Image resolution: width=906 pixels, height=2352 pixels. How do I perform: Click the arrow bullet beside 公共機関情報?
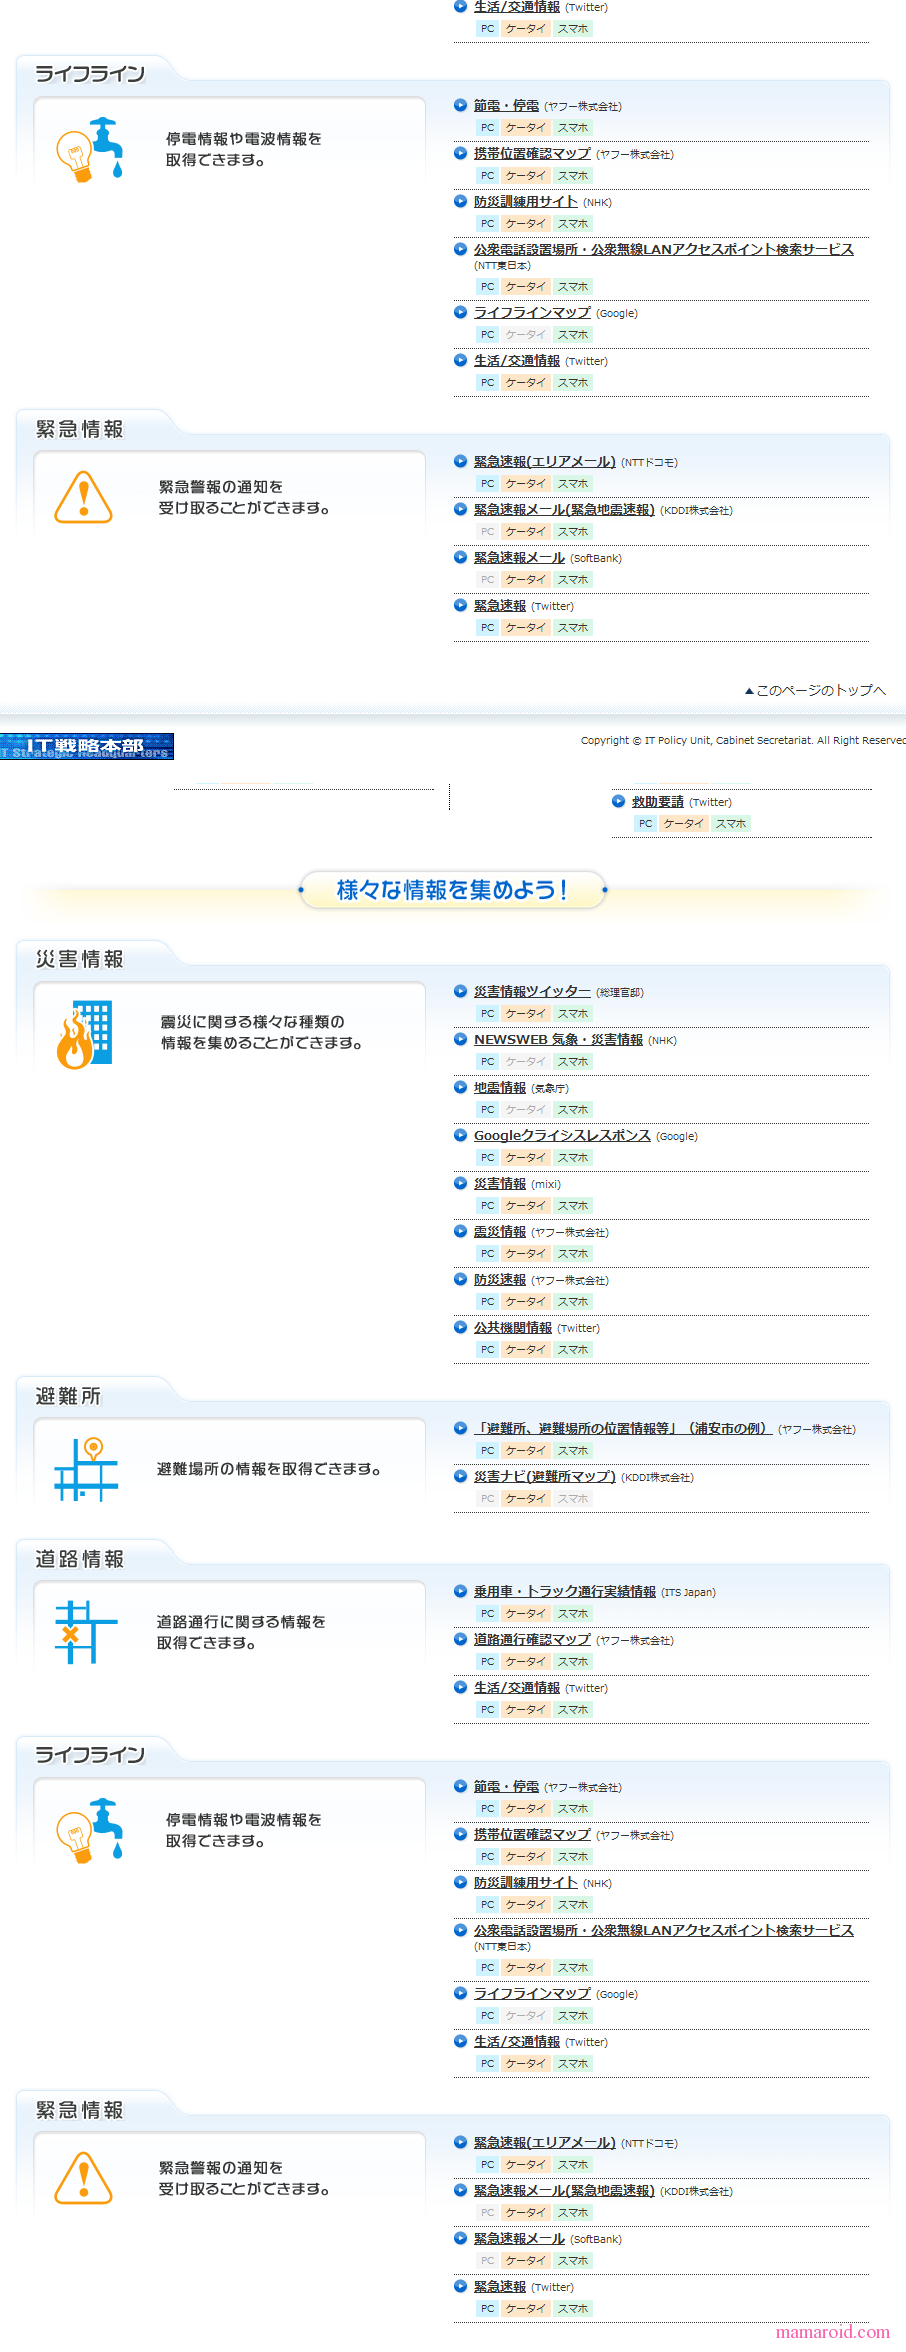461,1327
